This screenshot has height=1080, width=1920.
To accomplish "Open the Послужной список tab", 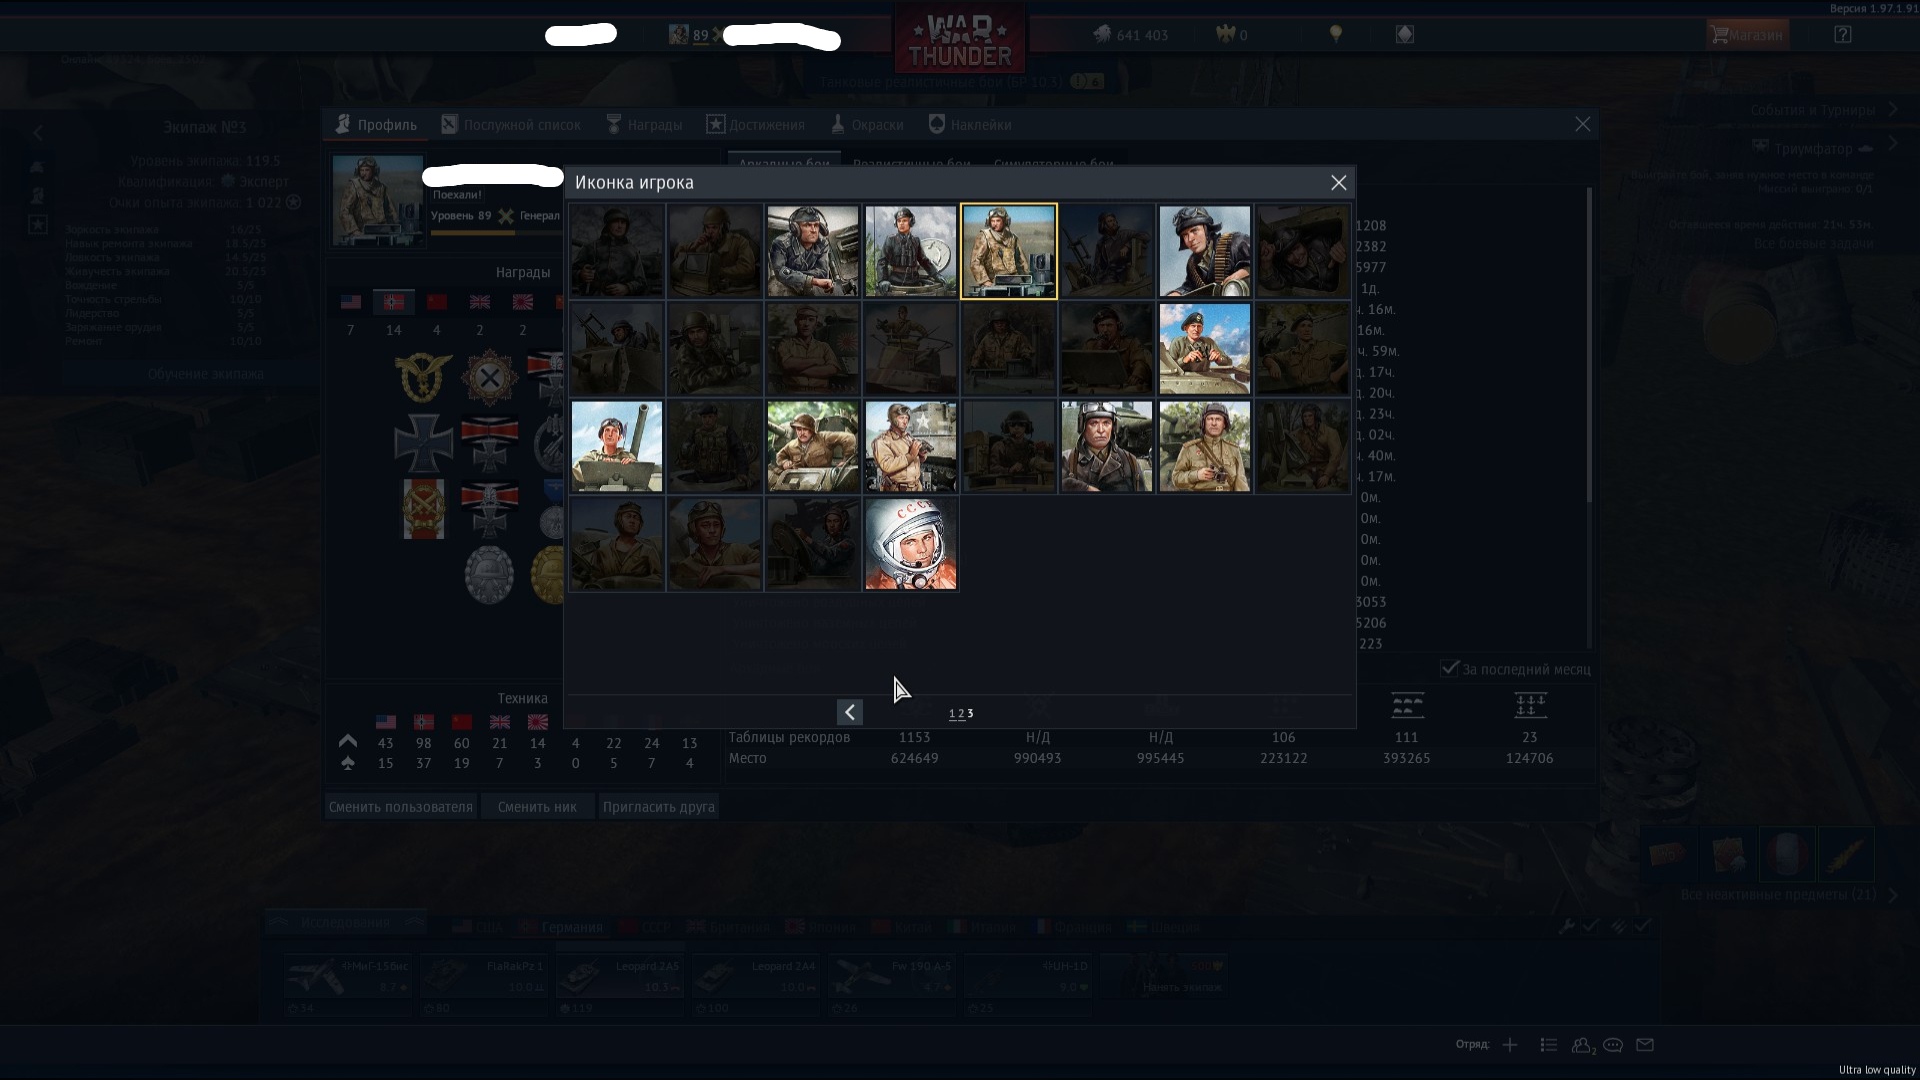I will coord(511,125).
